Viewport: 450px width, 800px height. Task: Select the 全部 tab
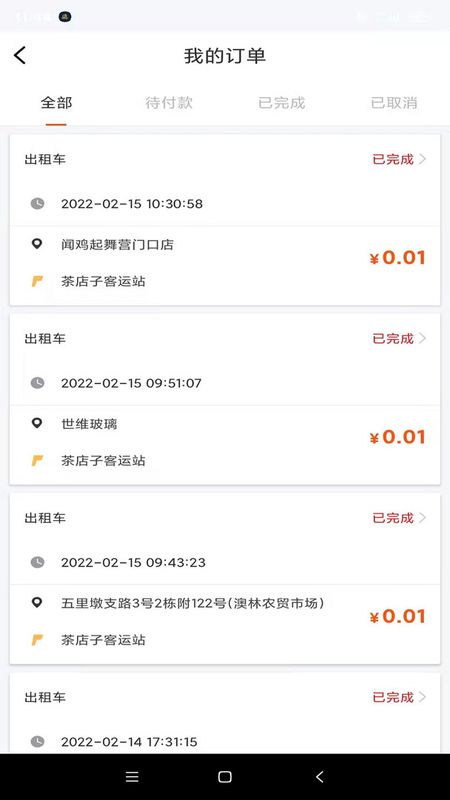56,103
